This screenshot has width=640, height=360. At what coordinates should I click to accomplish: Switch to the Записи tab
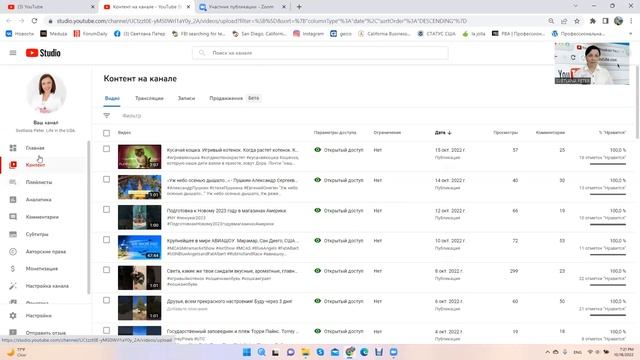click(187, 98)
